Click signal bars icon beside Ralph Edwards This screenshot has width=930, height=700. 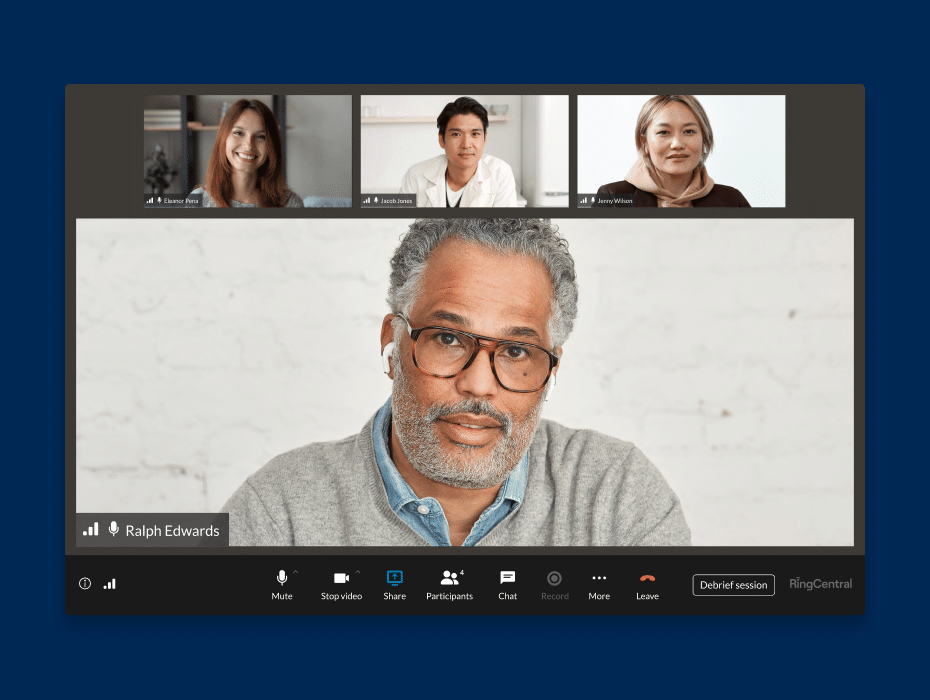pos(91,530)
